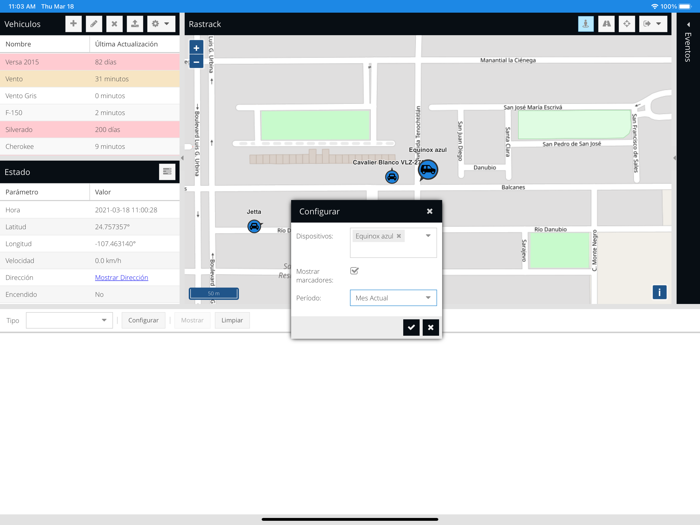Zoom in on the map

(196, 48)
